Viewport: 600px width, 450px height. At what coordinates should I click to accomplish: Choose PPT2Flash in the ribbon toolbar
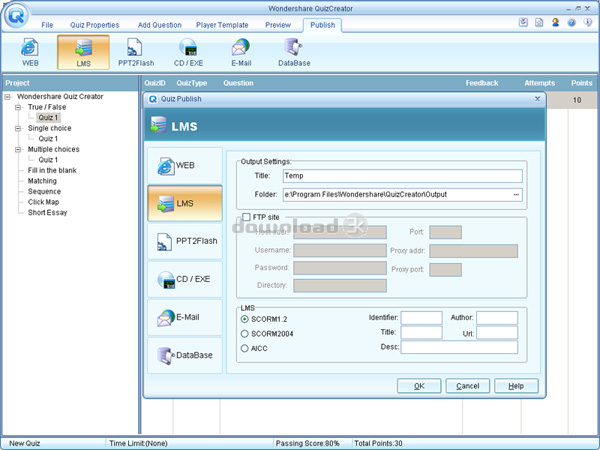[x=136, y=52]
